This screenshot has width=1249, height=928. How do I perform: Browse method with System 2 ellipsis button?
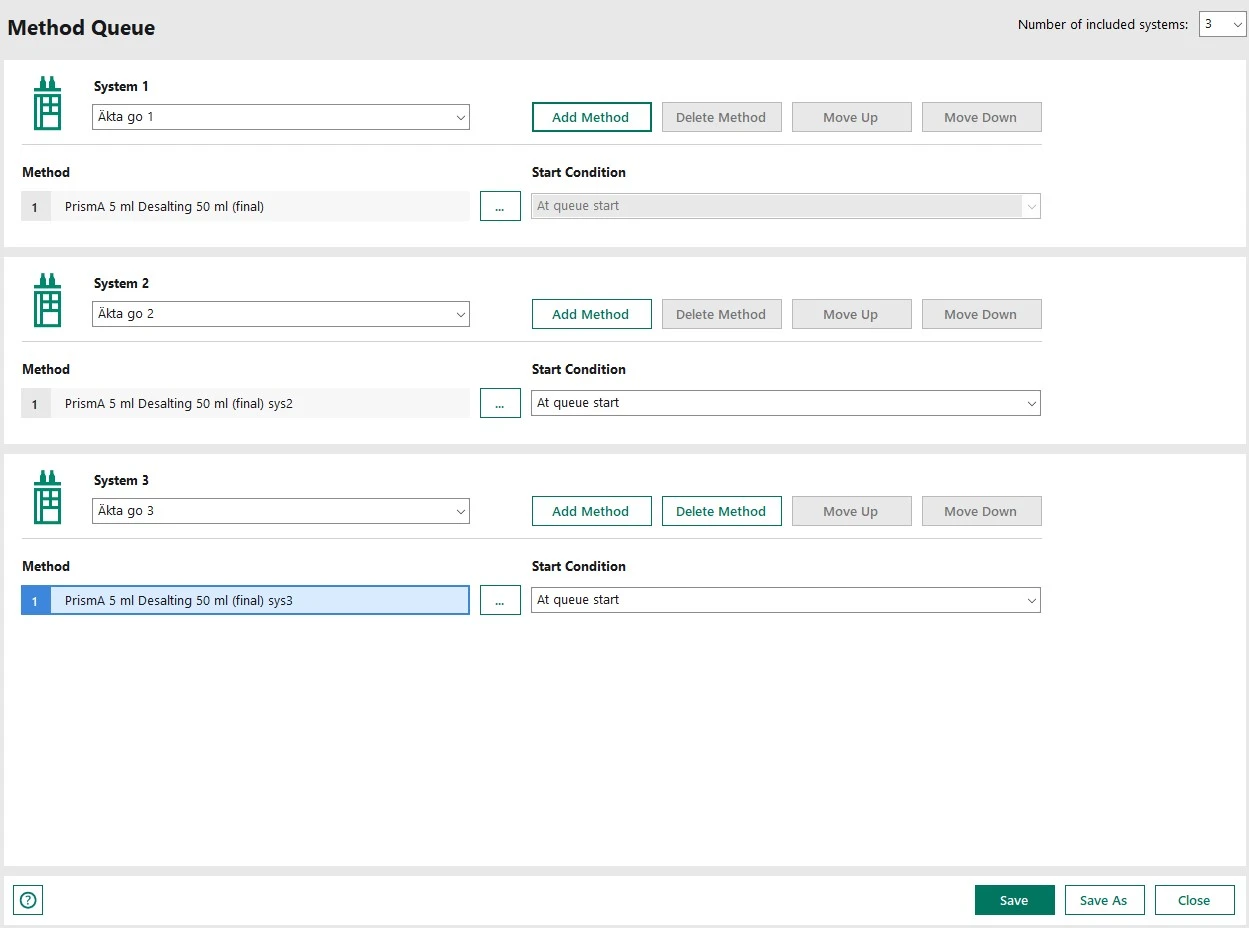coord(500,404)
